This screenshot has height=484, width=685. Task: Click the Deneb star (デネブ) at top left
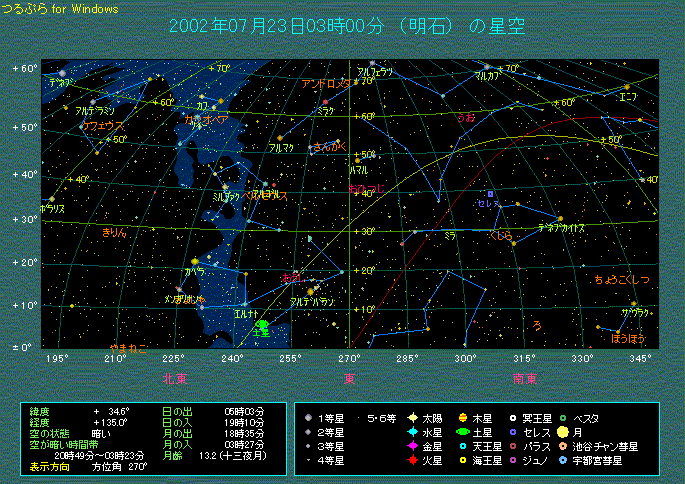coord(62,73)
